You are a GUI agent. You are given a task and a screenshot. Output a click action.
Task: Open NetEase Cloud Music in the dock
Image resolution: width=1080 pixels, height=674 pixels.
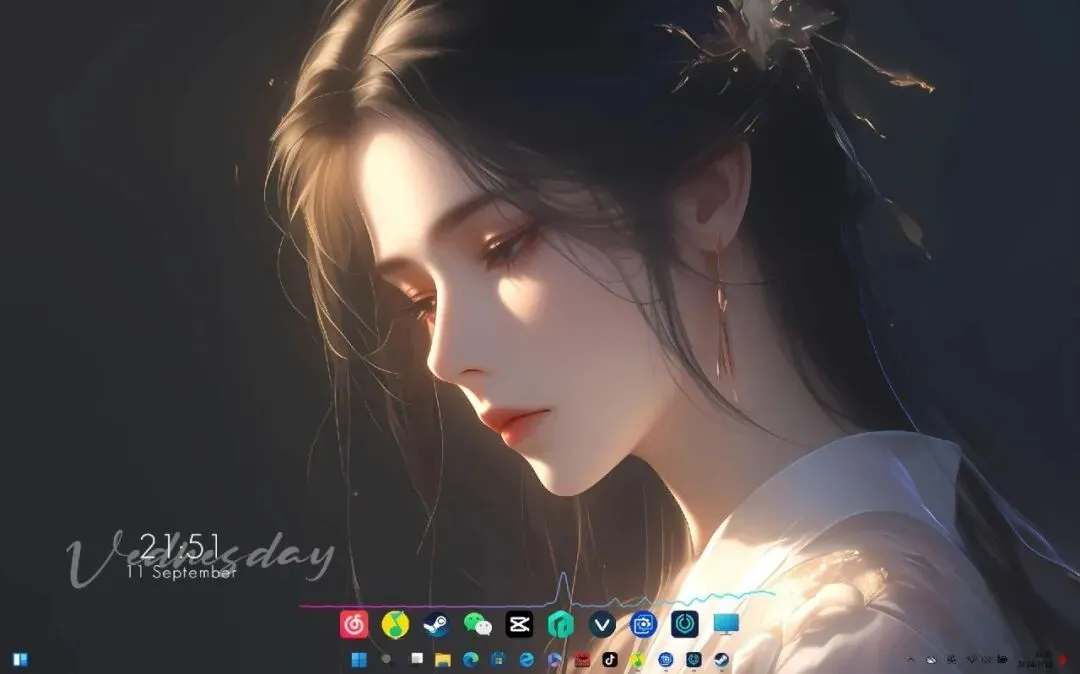353,624
